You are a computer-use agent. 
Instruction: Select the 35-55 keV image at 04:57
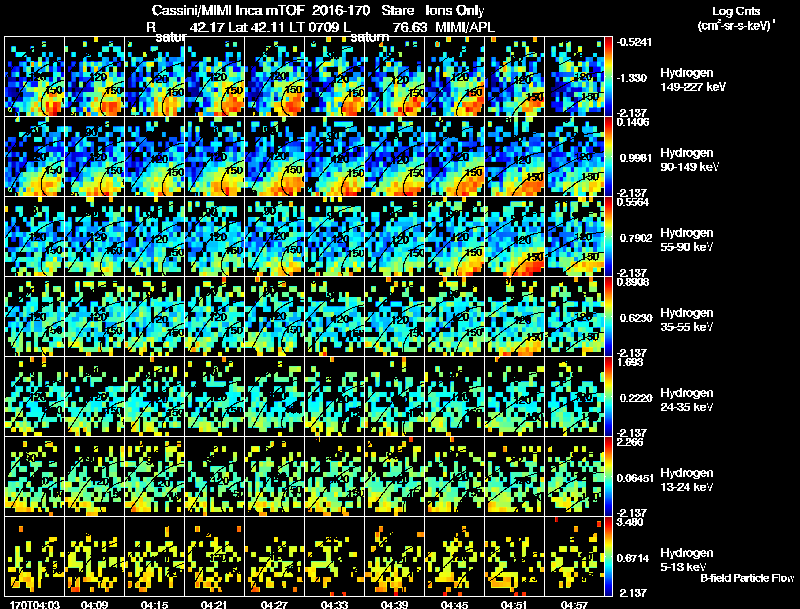tap(574, 316)
